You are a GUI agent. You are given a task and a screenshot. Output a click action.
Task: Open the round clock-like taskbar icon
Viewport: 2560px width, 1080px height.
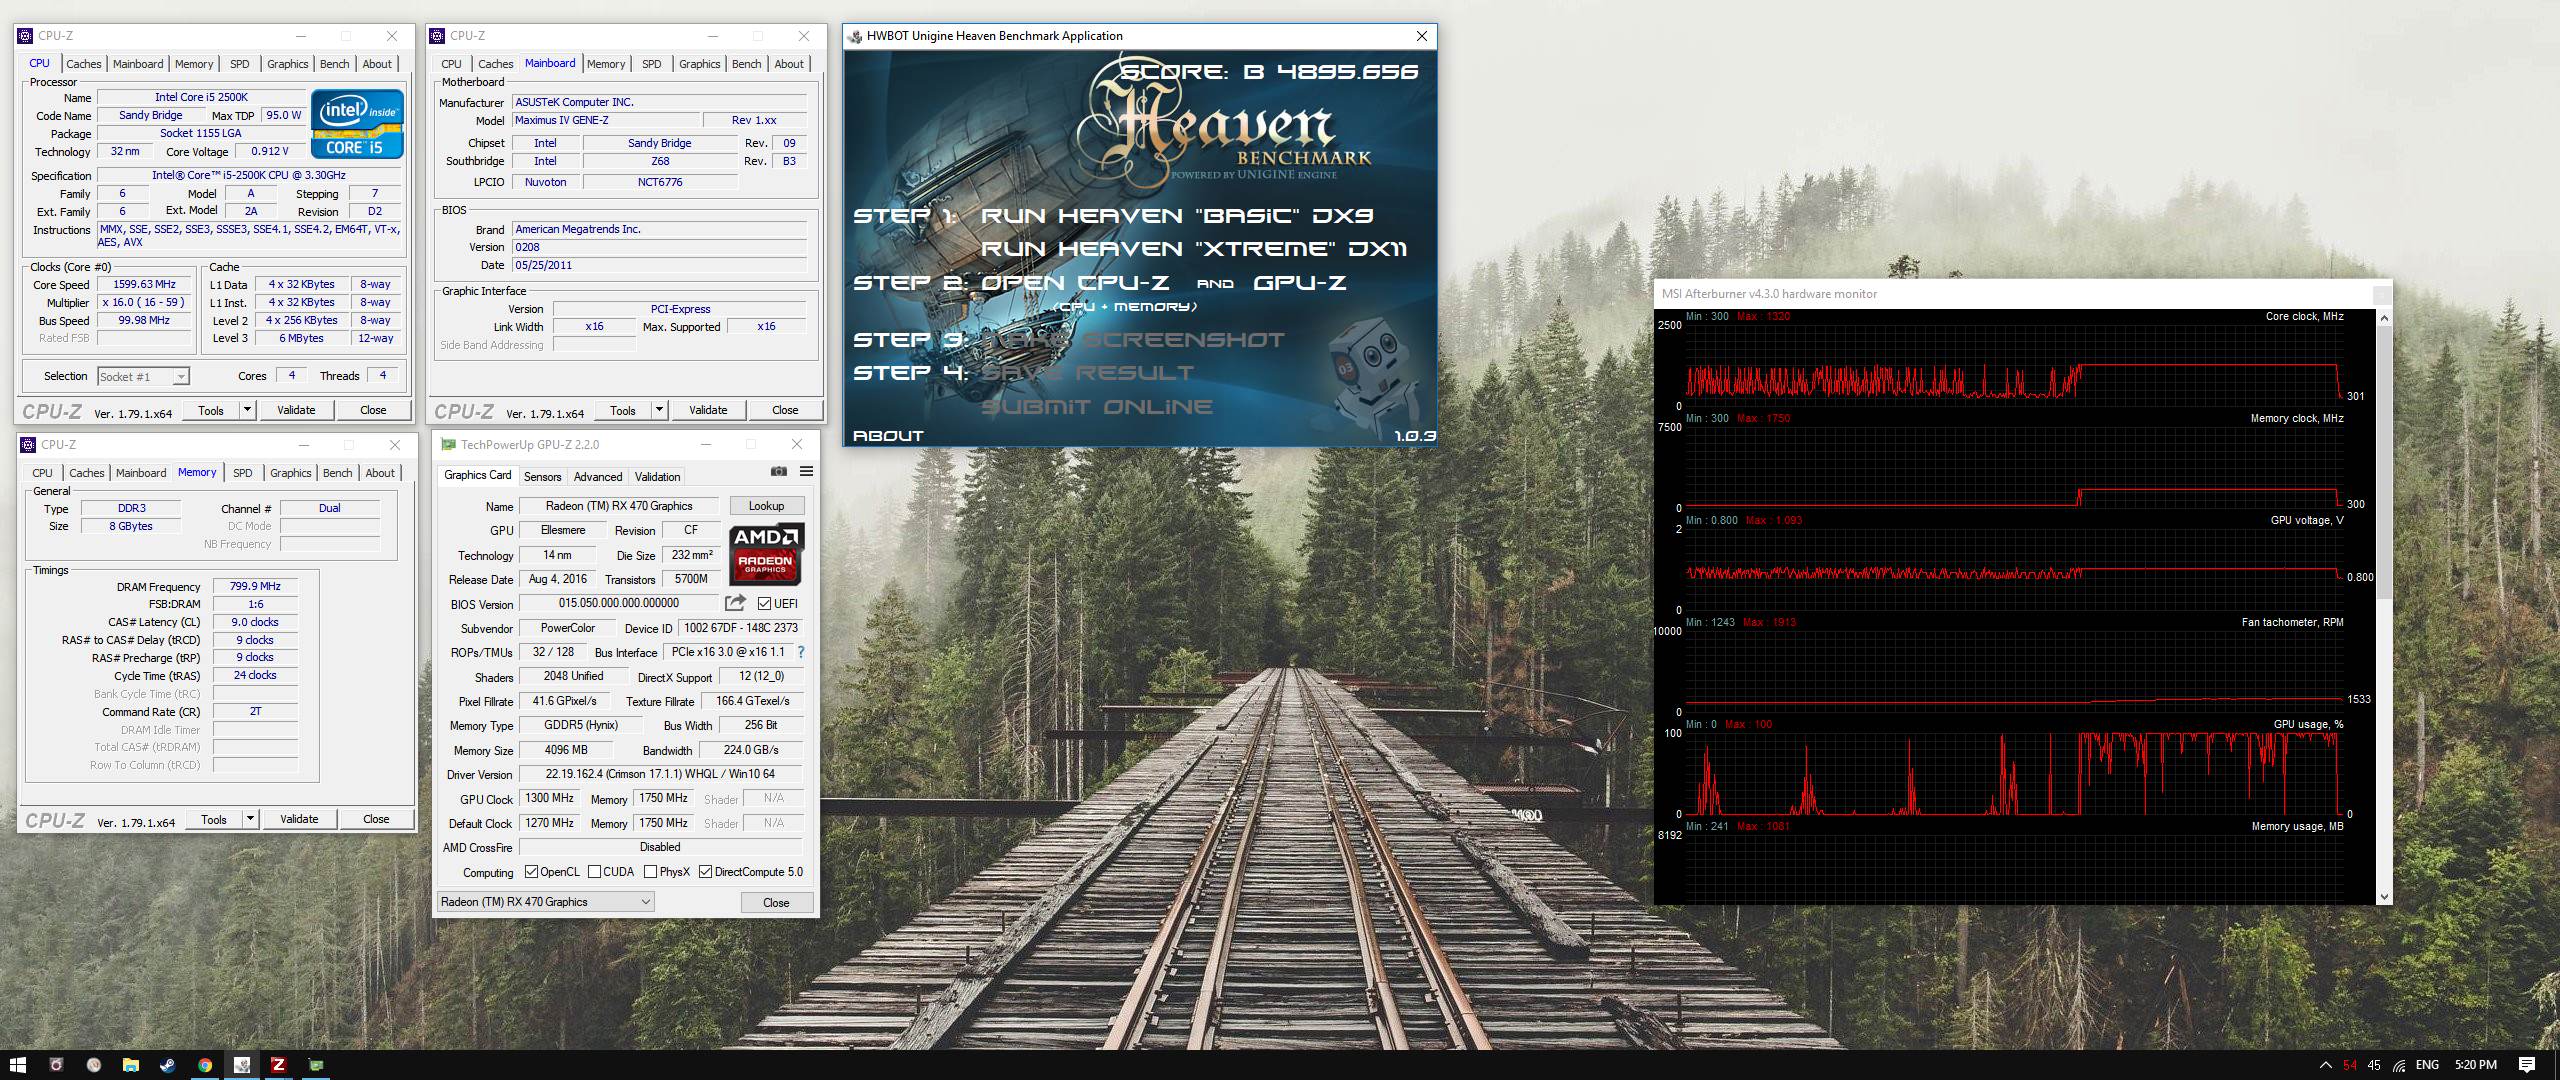[93, 1065]
